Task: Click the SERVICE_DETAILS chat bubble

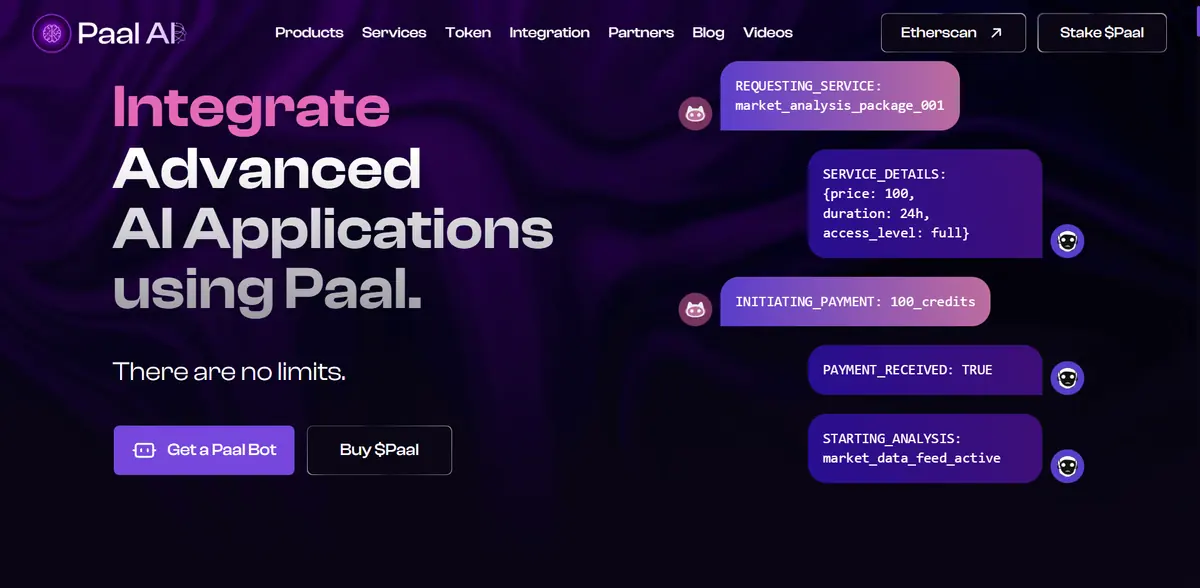Action: click(x=925, y=204)
